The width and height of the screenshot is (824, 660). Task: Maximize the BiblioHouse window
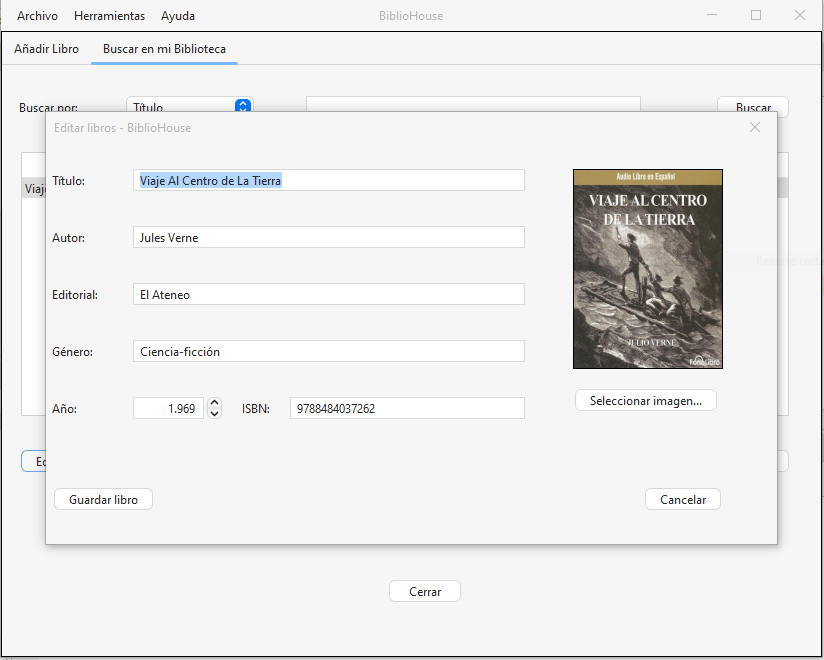coord(756,15)
